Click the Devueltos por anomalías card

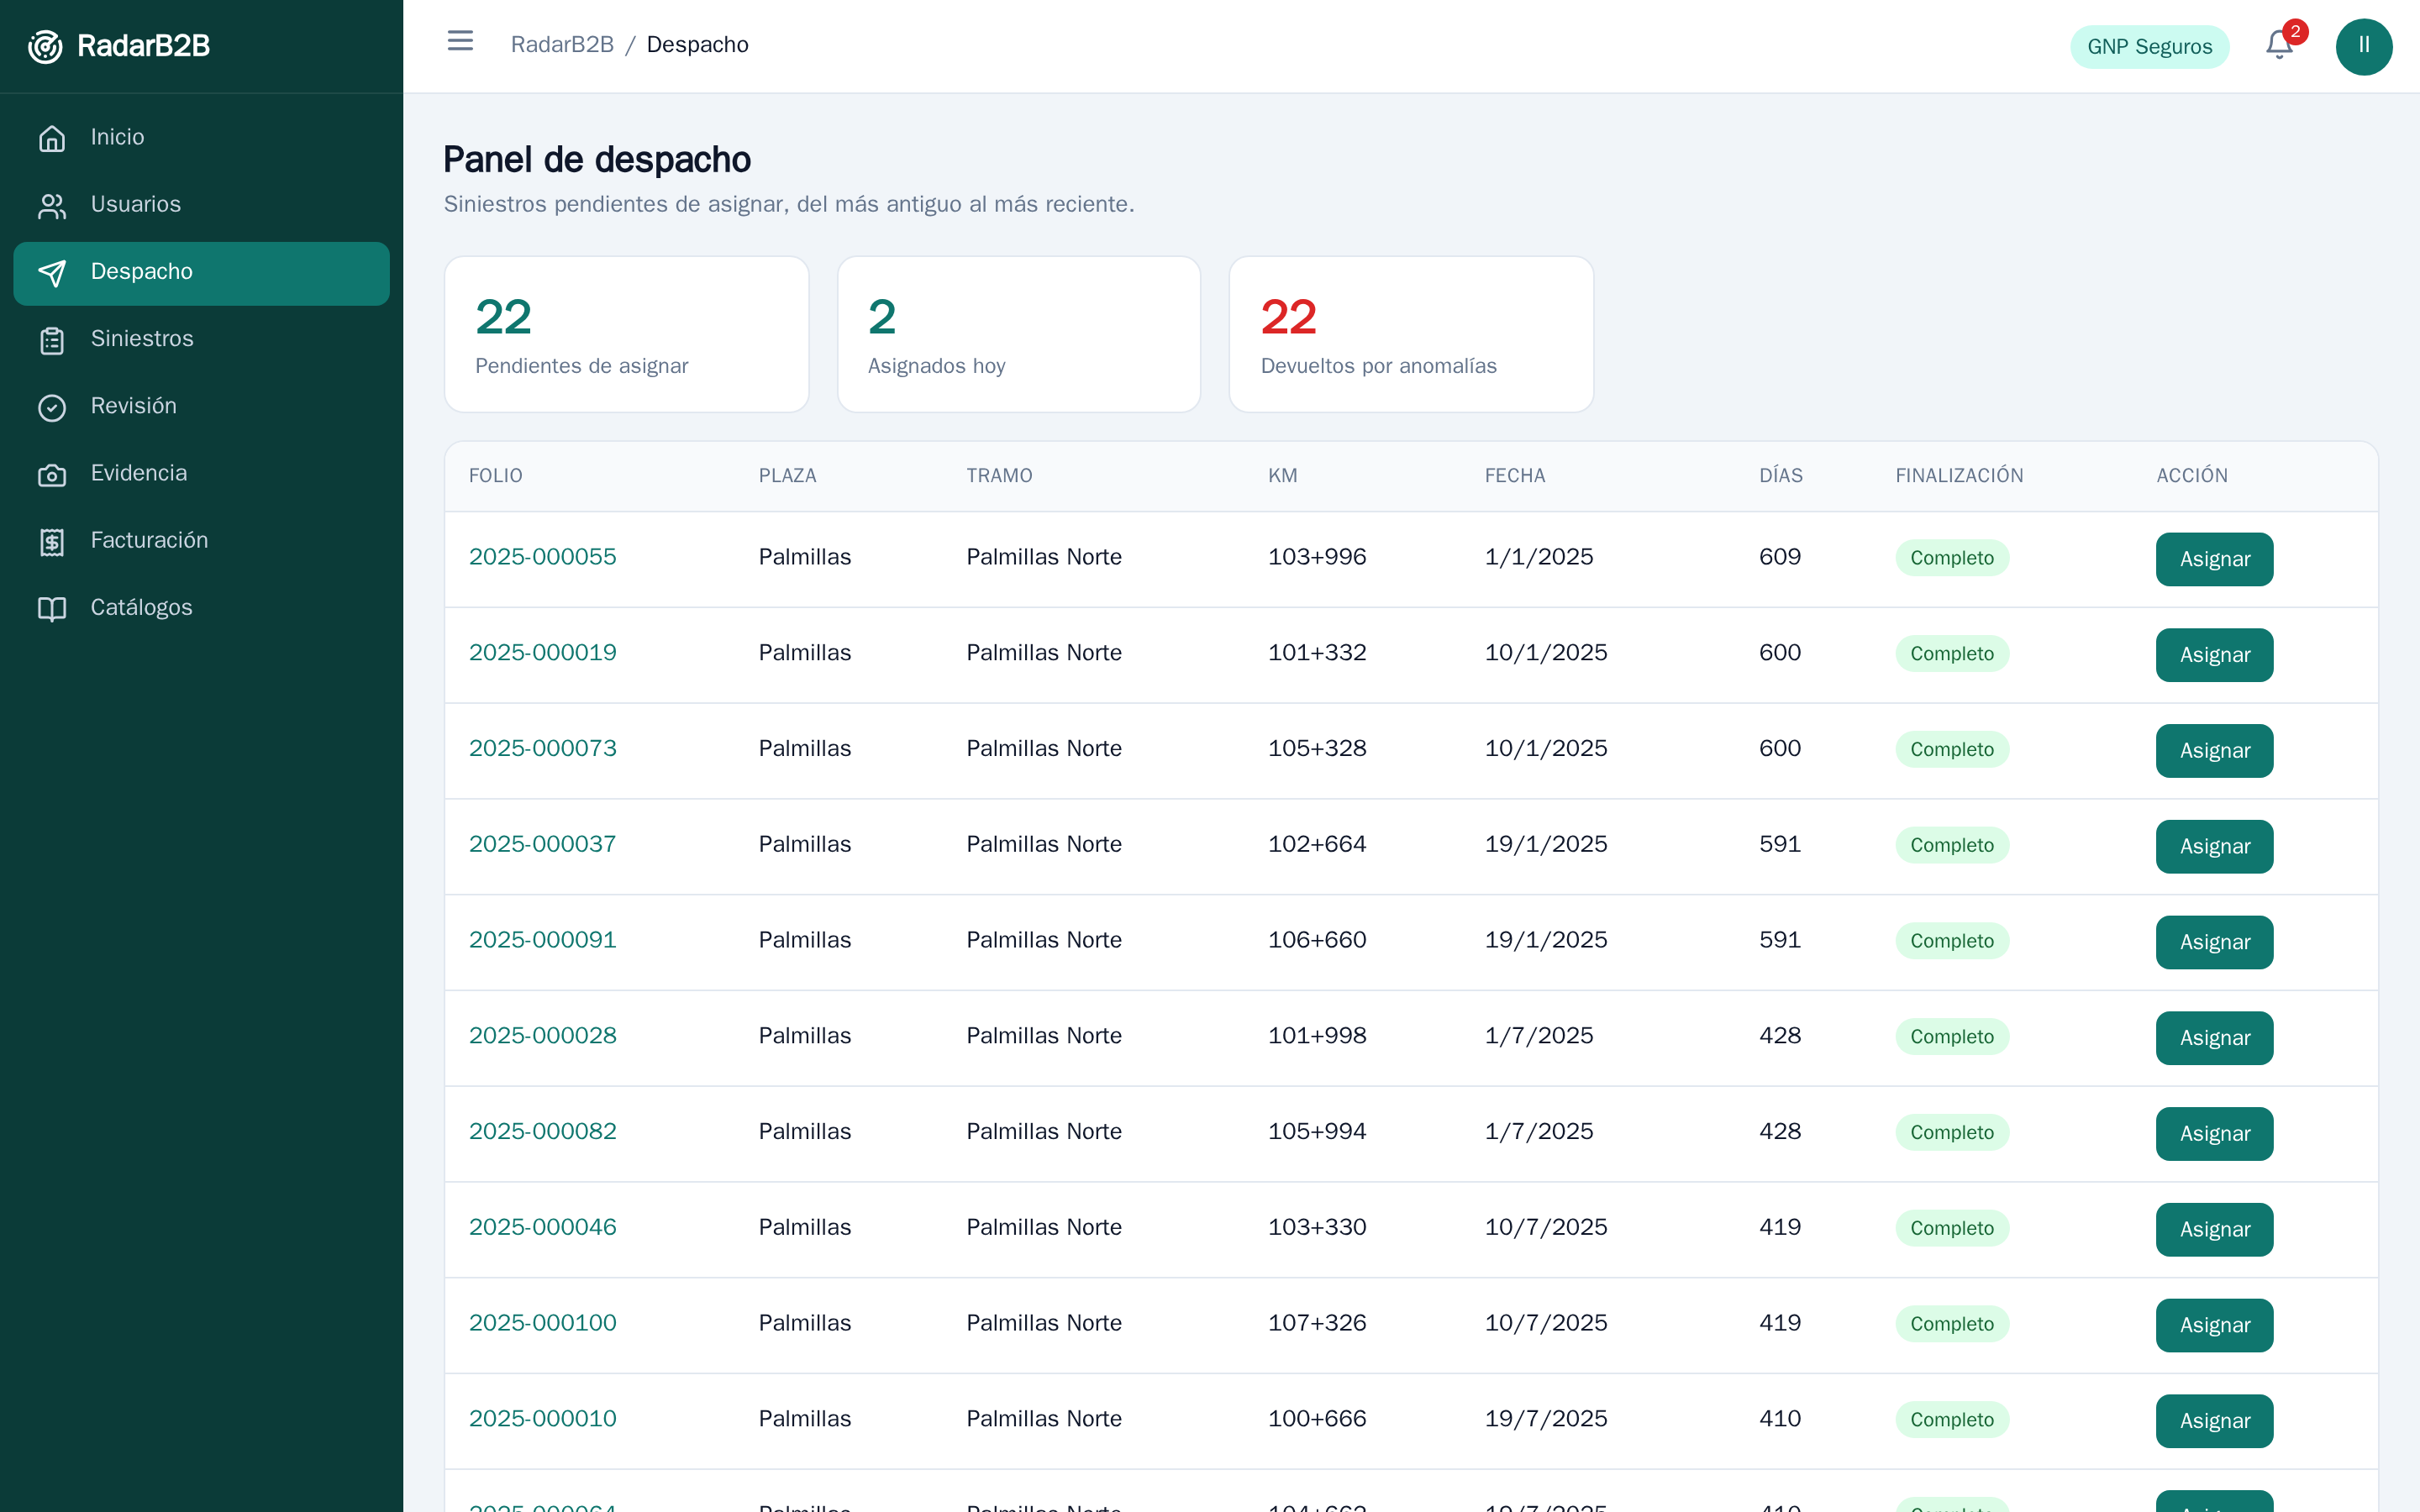pyautogui.click(x=1411, y=334)
